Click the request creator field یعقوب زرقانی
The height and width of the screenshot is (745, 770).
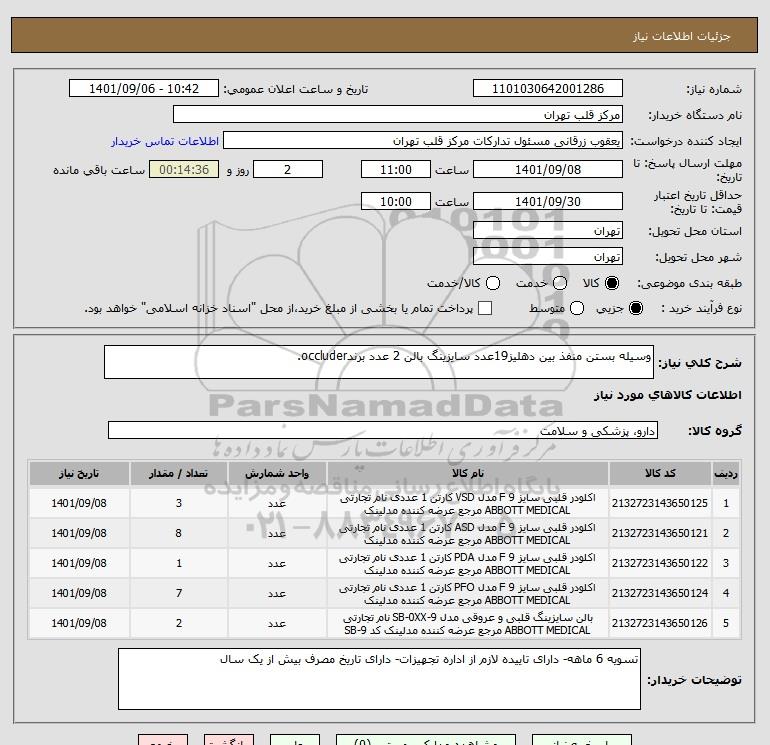423,141
